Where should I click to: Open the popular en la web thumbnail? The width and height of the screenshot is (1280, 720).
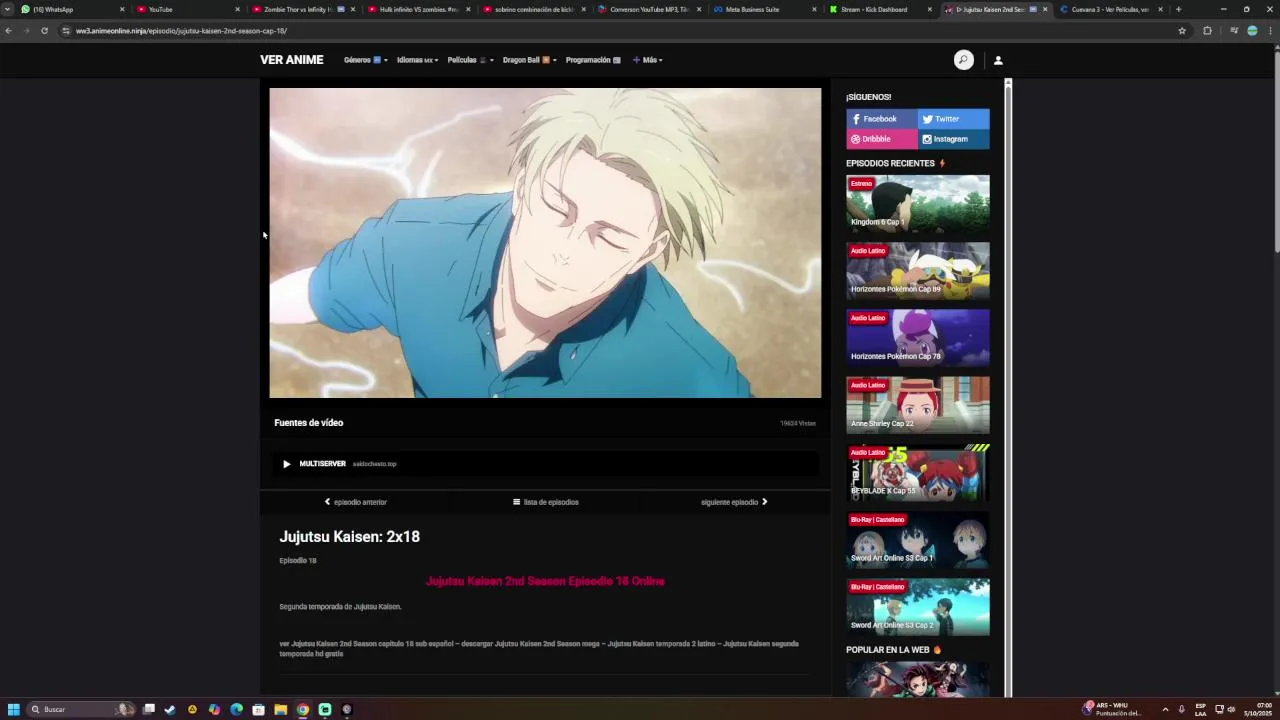pyautogui.click(x=918, y=679)
